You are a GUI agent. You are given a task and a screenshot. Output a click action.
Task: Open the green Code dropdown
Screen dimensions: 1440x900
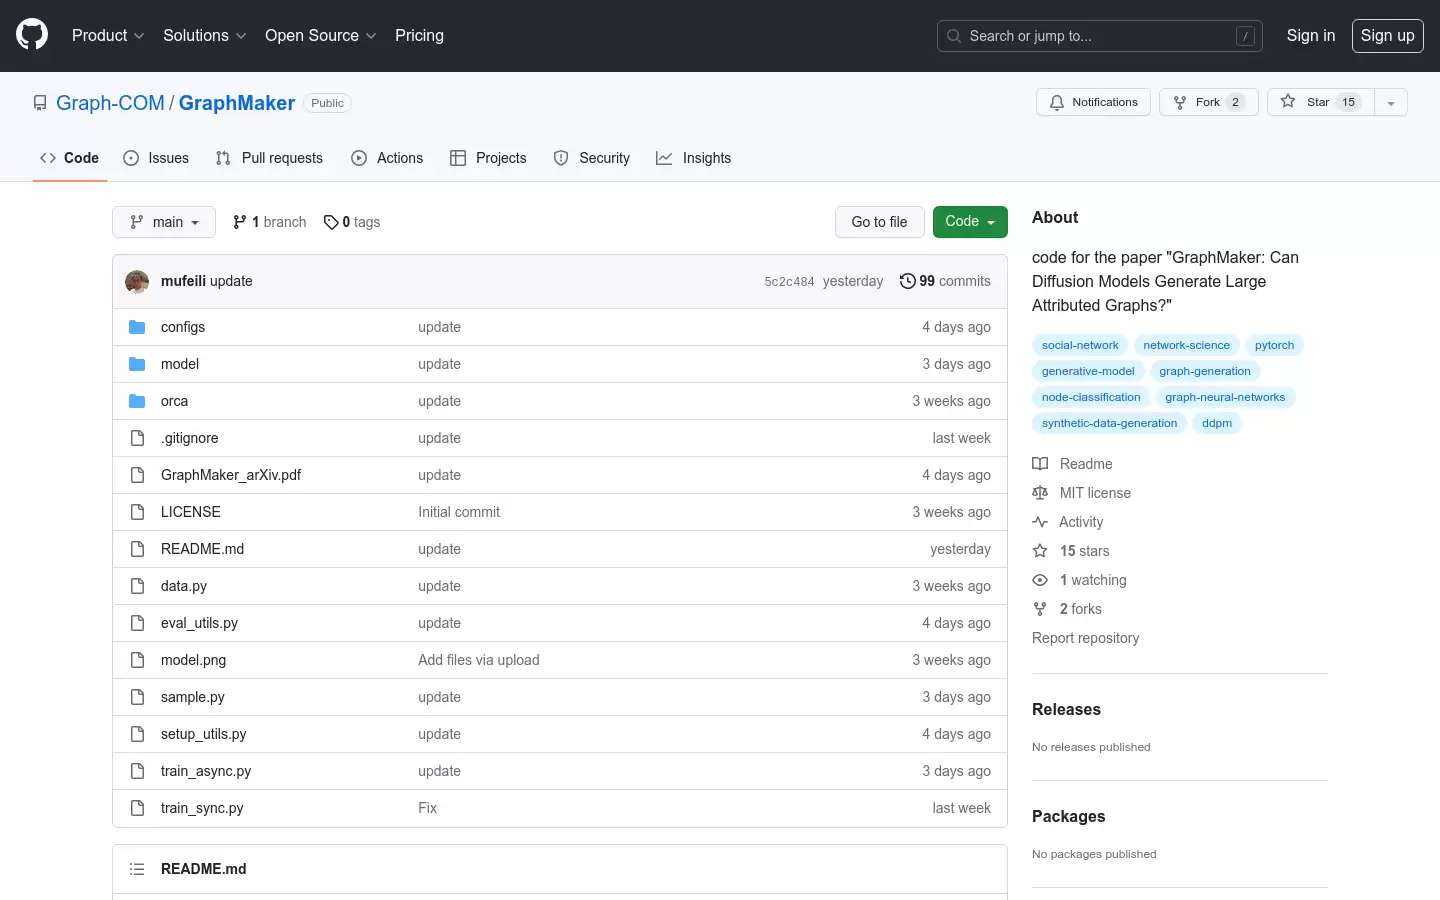tap(970, 222)
